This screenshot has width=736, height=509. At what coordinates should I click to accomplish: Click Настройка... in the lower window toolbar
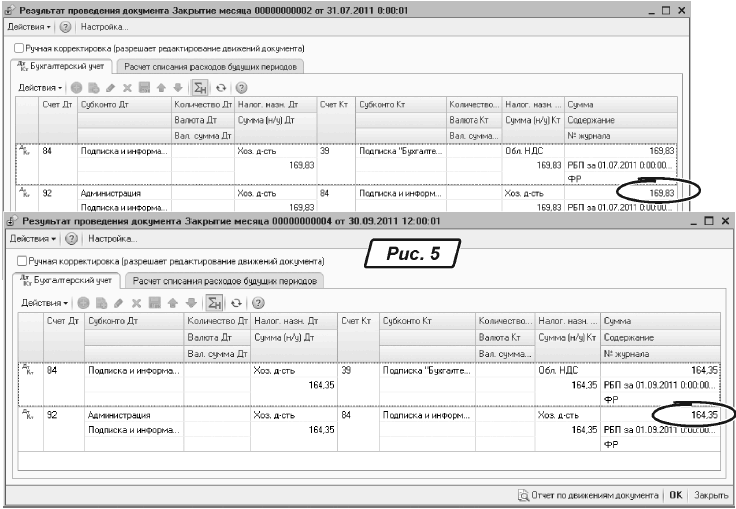coord(113,239)
